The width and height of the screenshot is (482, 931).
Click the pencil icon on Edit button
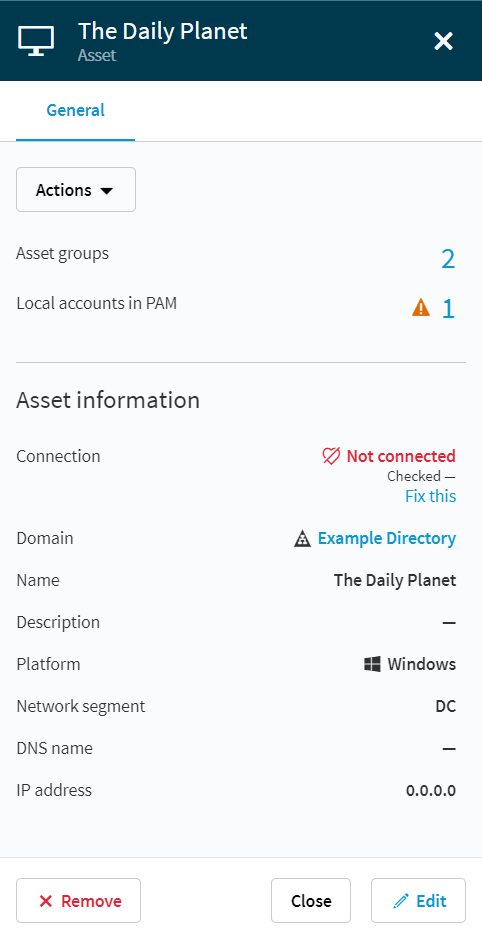click(401, 901)
